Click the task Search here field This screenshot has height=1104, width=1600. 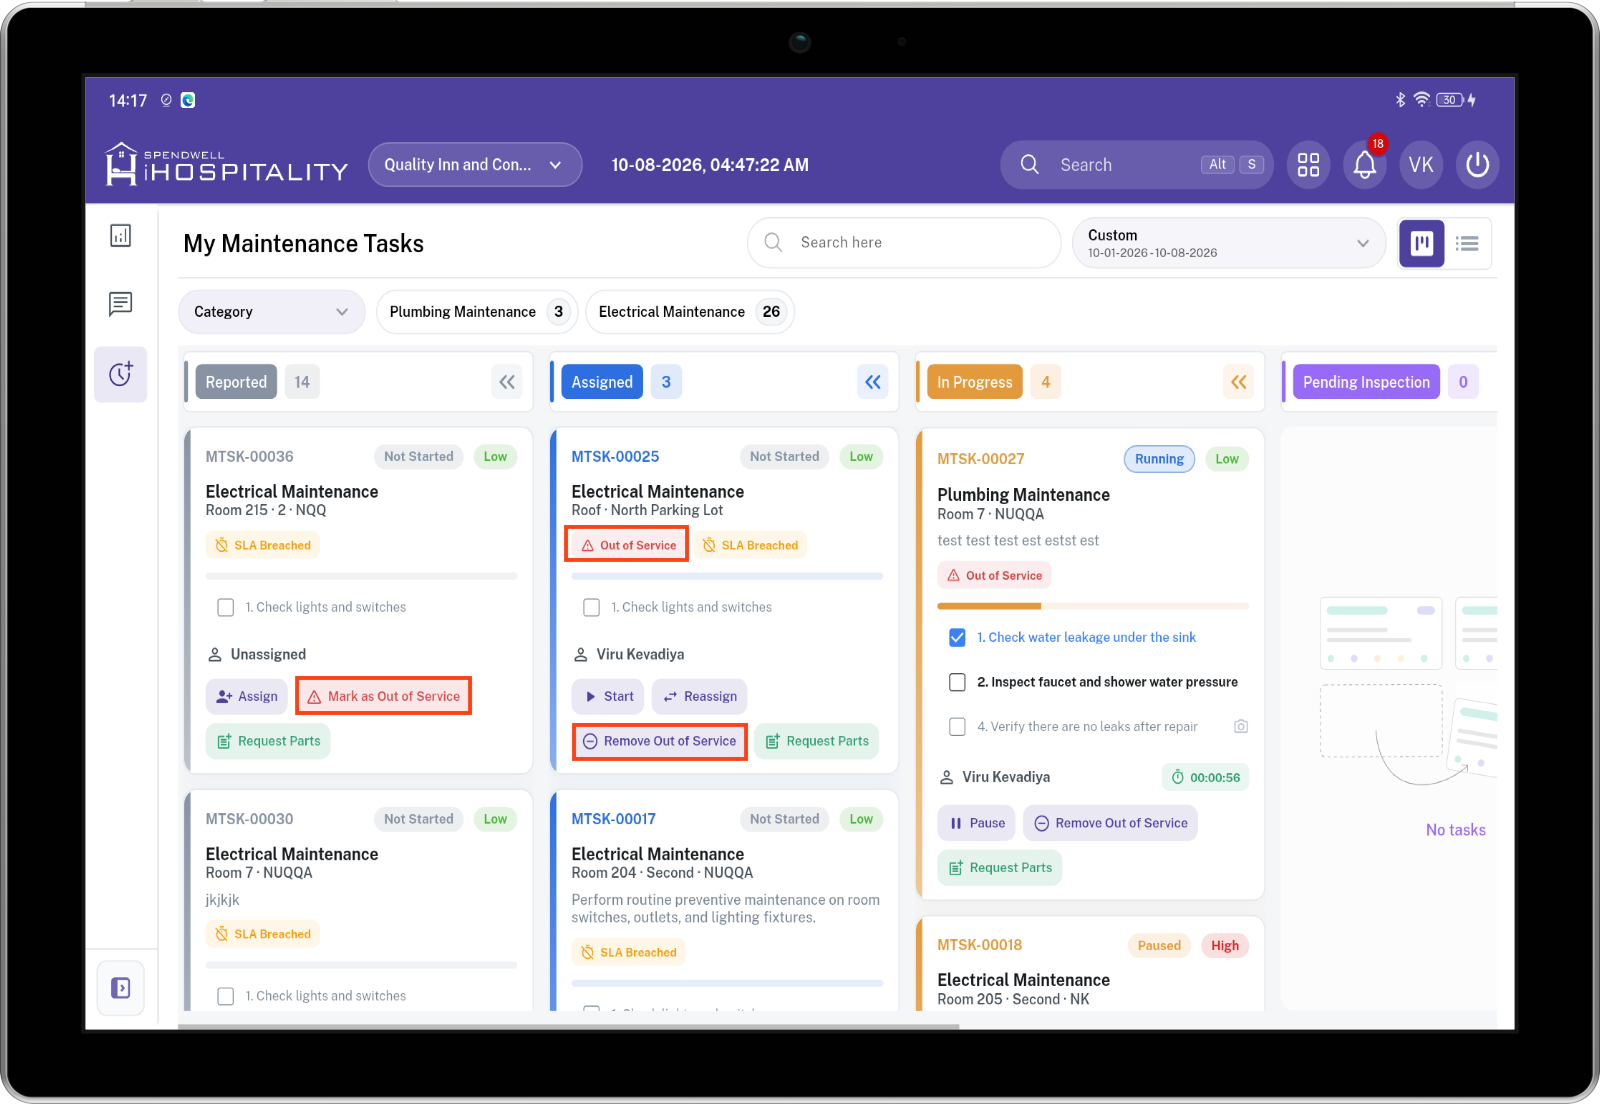click(904, 243)
